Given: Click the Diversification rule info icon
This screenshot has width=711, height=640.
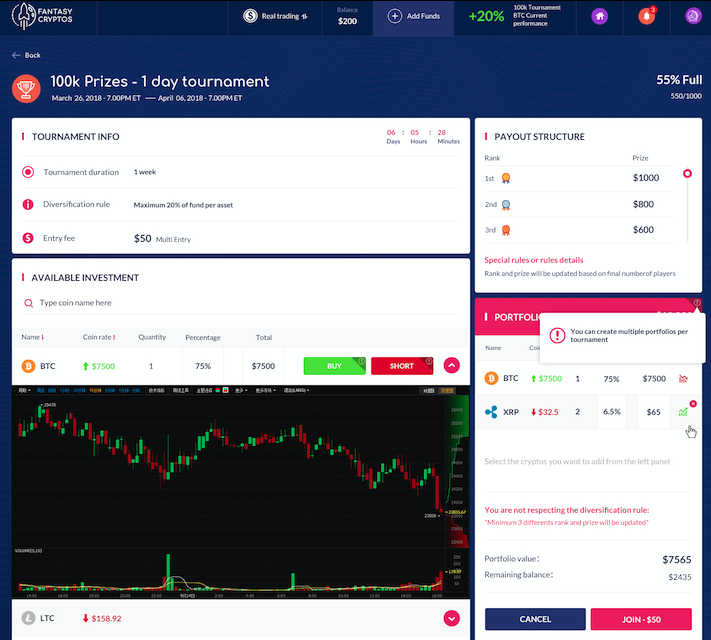Looking at the screenshot, I should [28, 205].
